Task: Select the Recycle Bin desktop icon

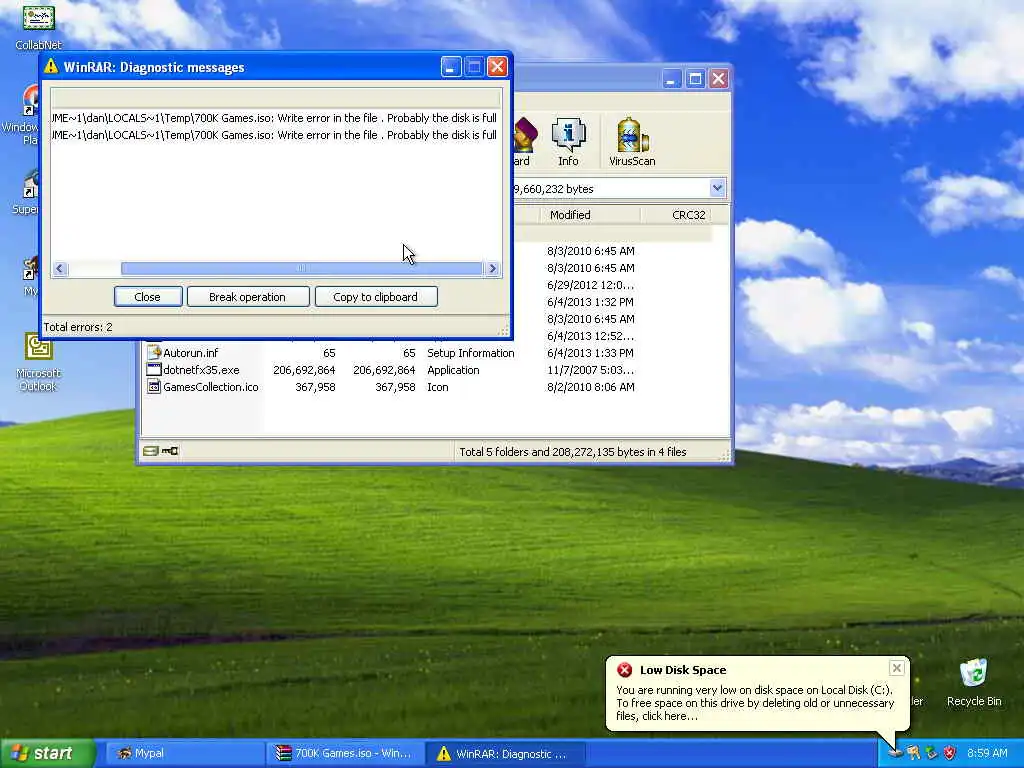Action: click(x=974, y=683)
